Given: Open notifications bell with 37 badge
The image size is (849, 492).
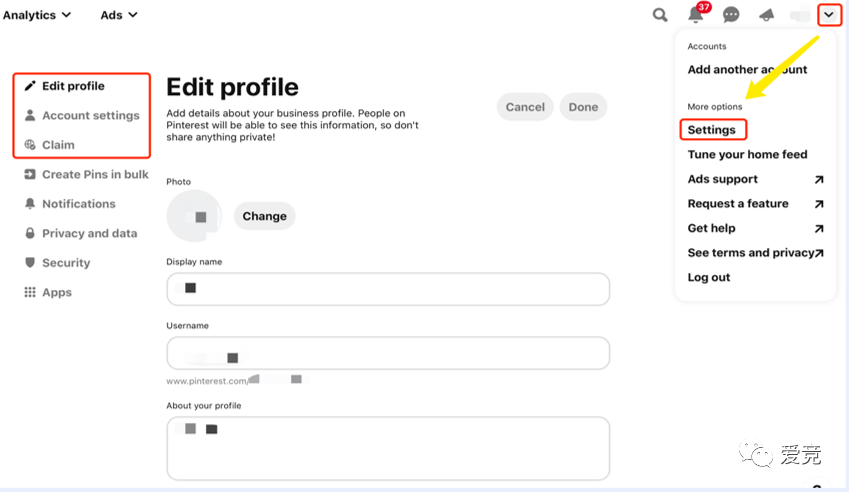Looking at the screenshot, I should click(697, 14).
